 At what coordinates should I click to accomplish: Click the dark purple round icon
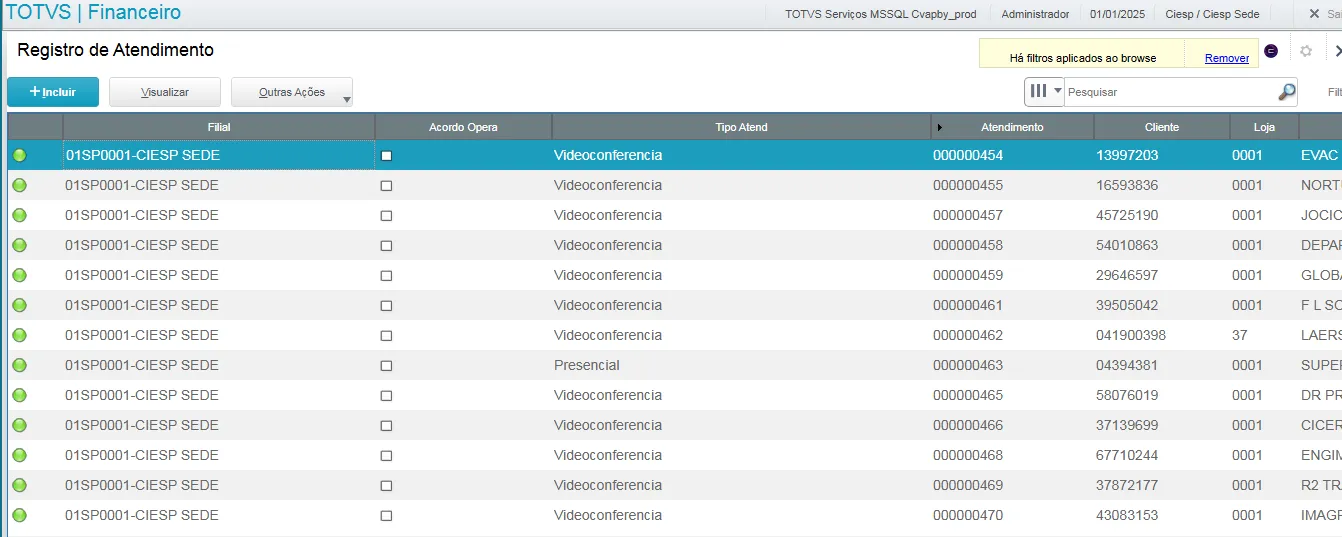(1271, 51)
